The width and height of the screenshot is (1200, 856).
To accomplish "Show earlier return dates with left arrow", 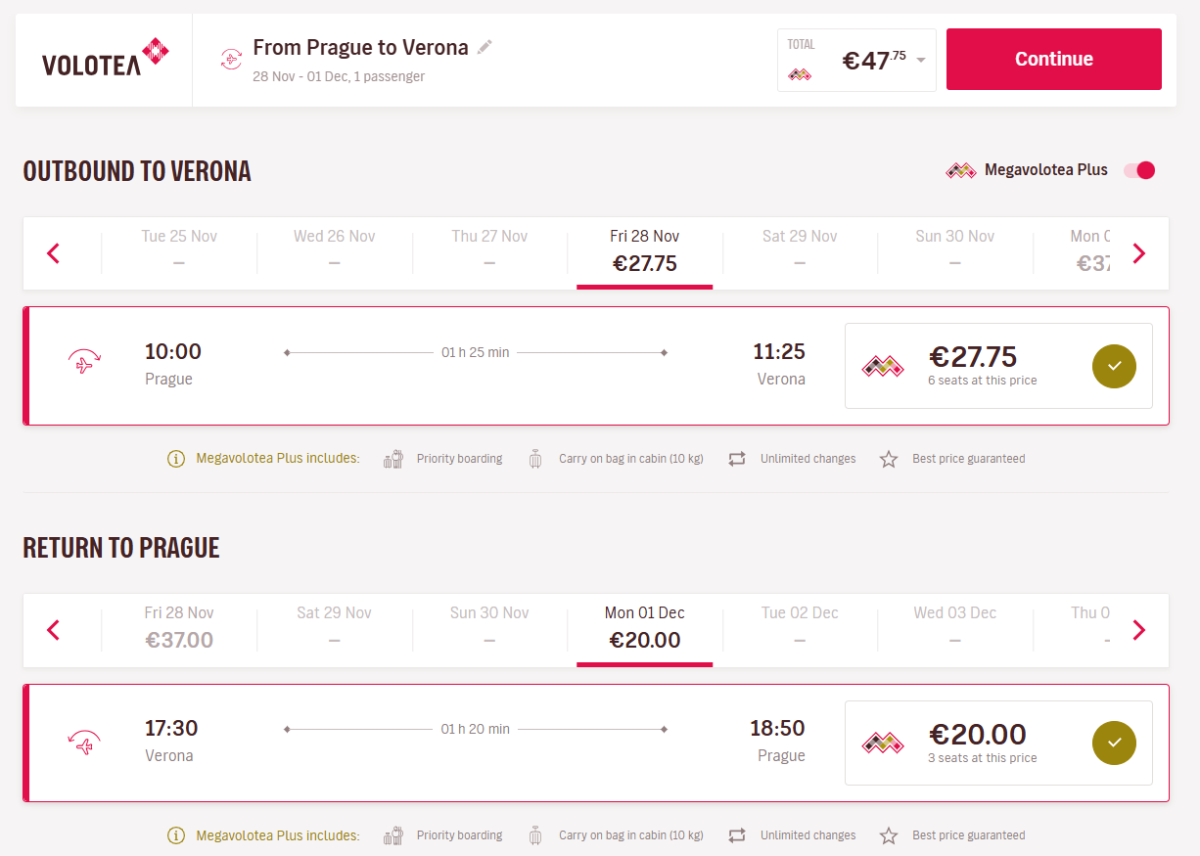I will (54, 630).
